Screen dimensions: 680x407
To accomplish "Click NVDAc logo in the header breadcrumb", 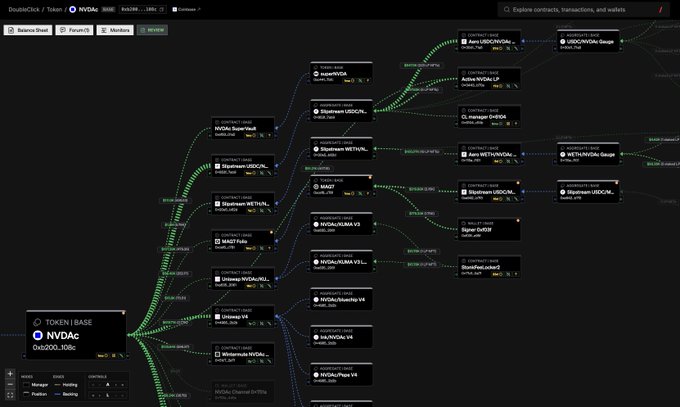I will [72, 10].
